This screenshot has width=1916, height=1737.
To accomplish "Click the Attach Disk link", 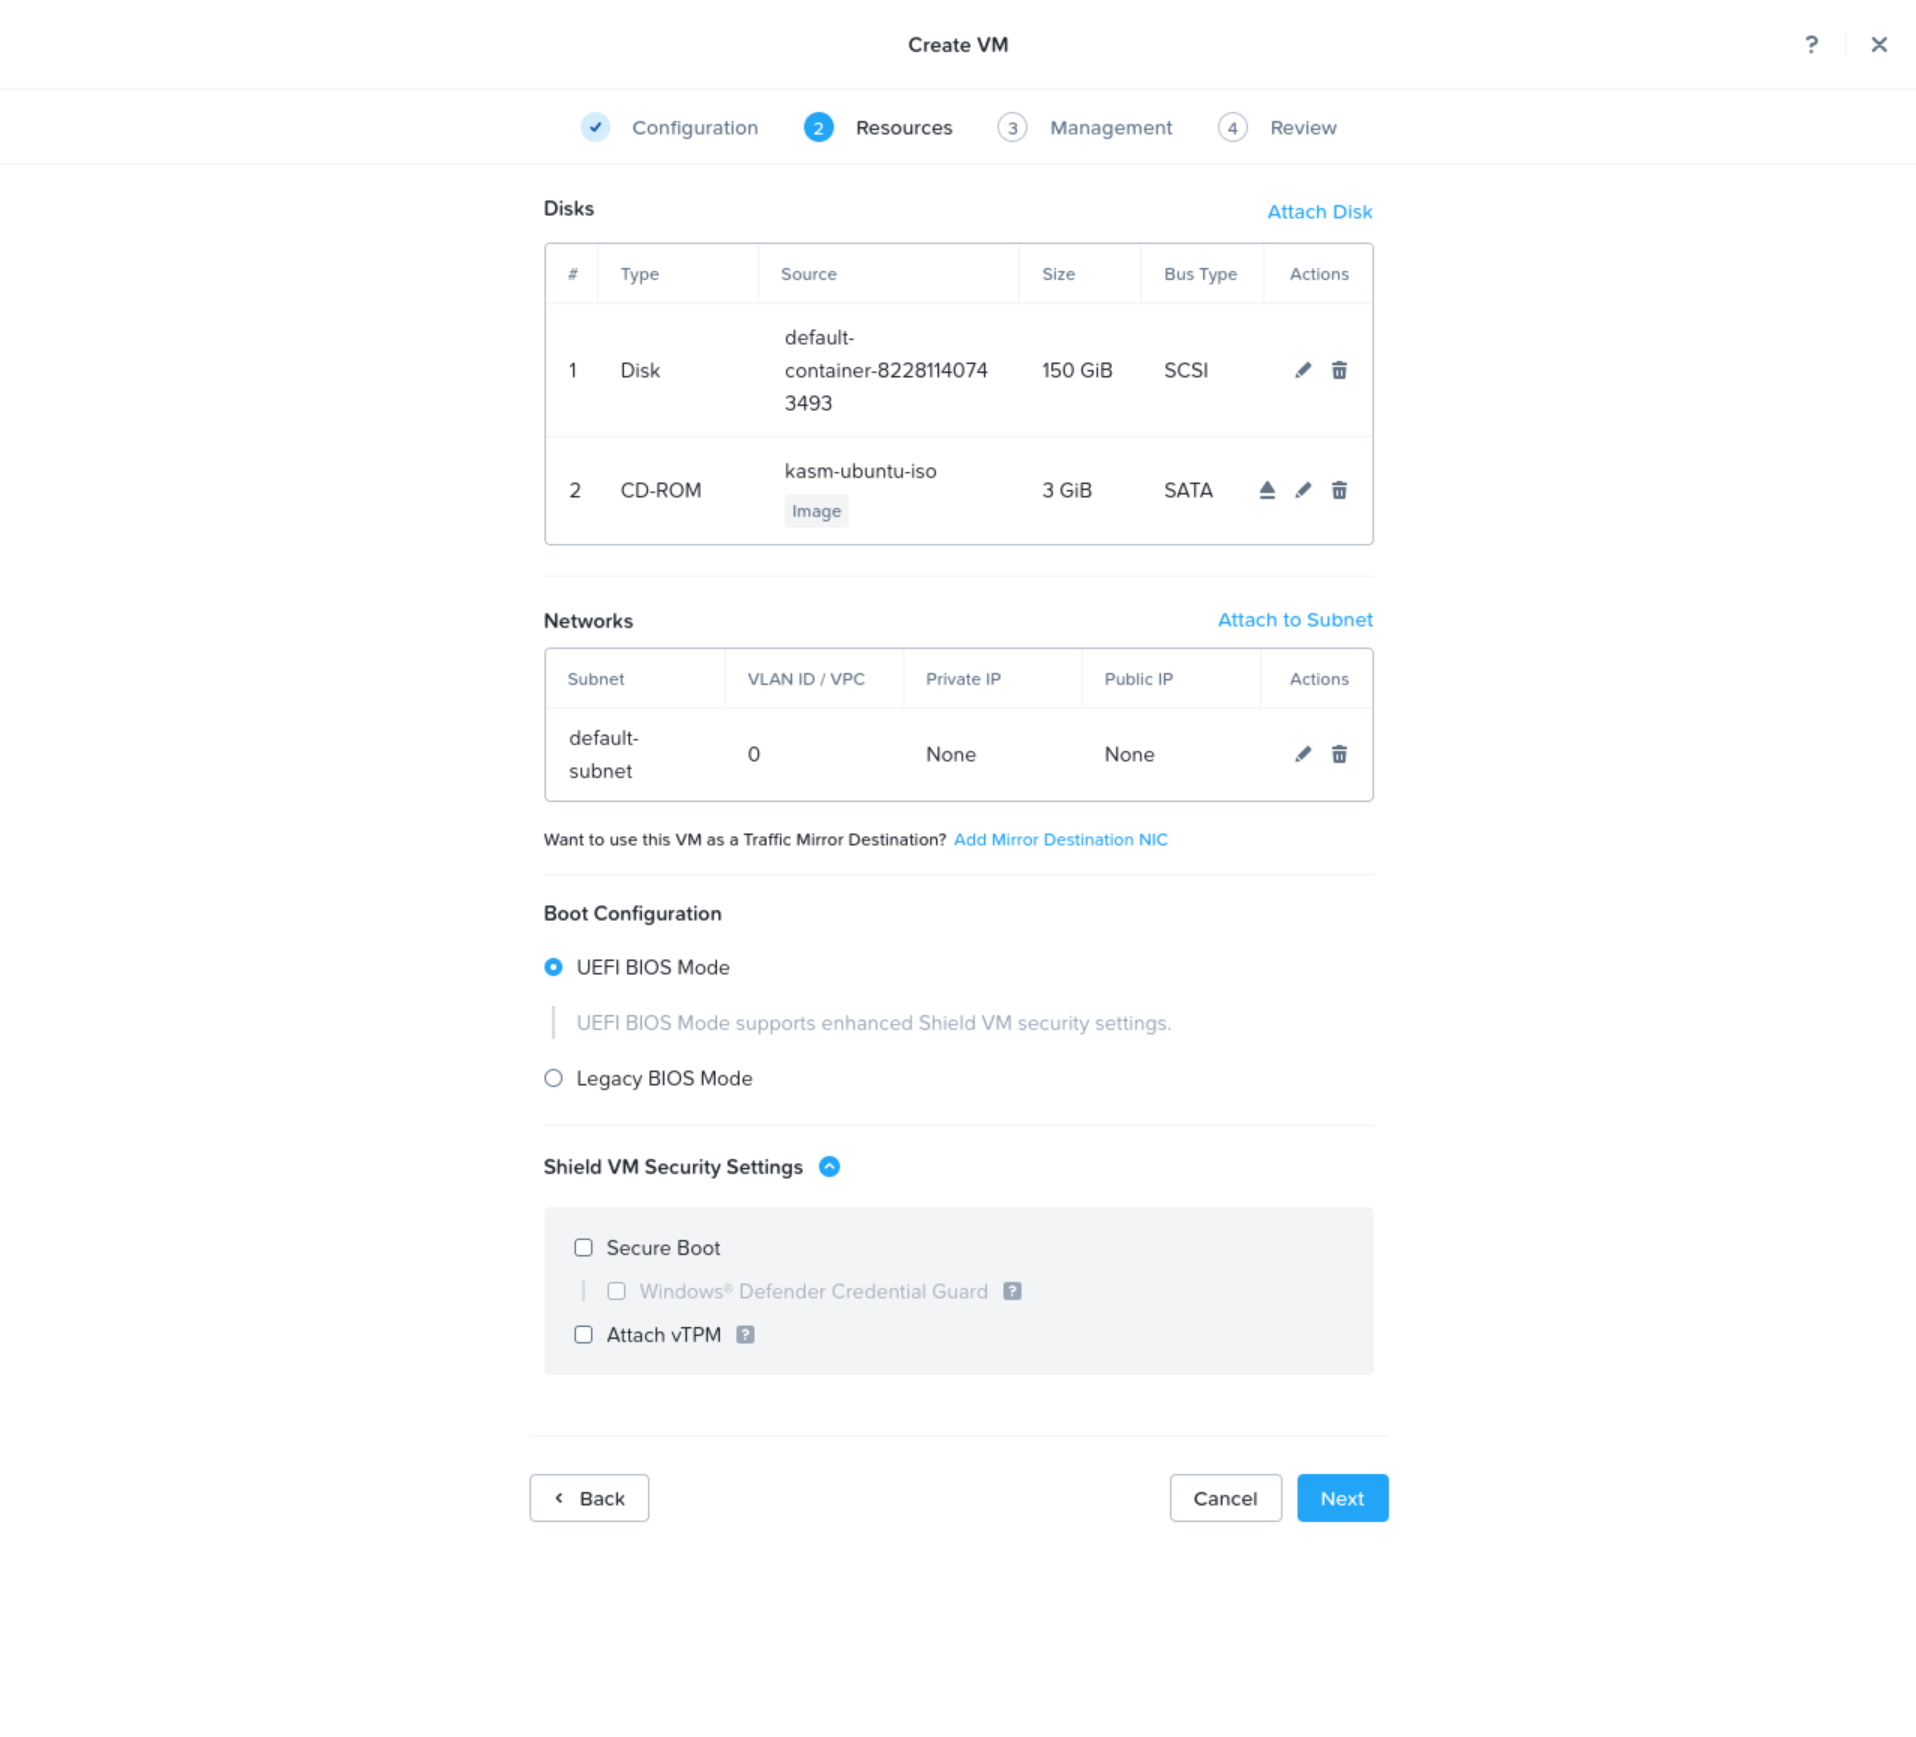I will click(x=1319, y=211).
